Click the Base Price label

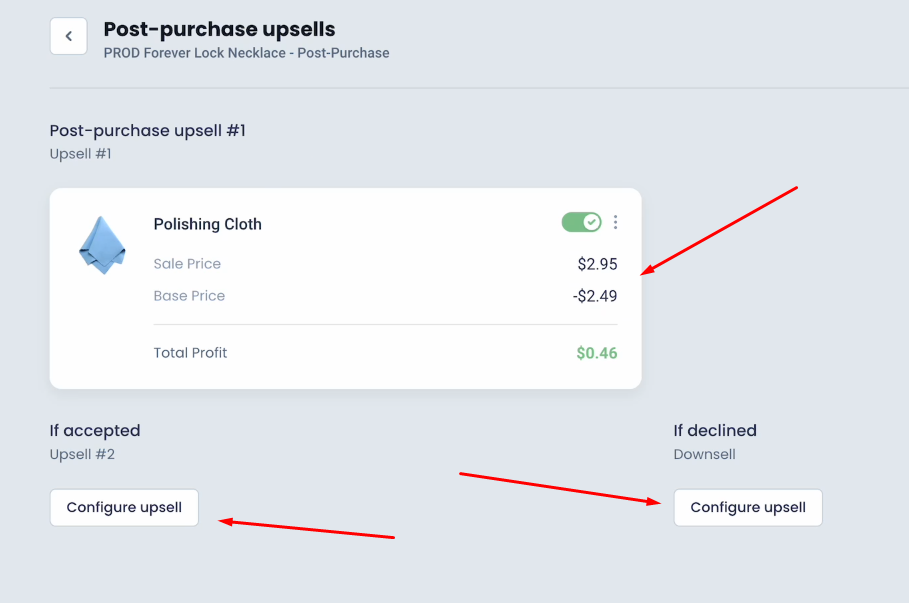189,296
